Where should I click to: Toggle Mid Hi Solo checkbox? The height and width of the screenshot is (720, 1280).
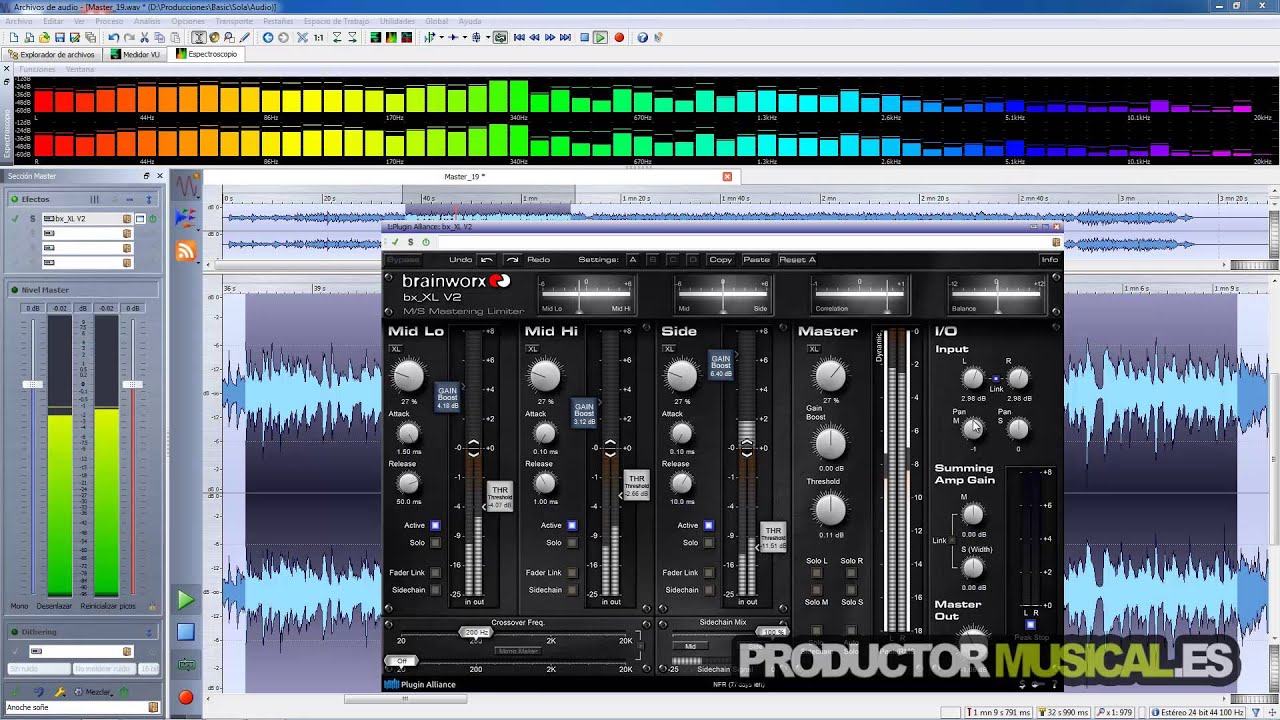tap(572, 543)
